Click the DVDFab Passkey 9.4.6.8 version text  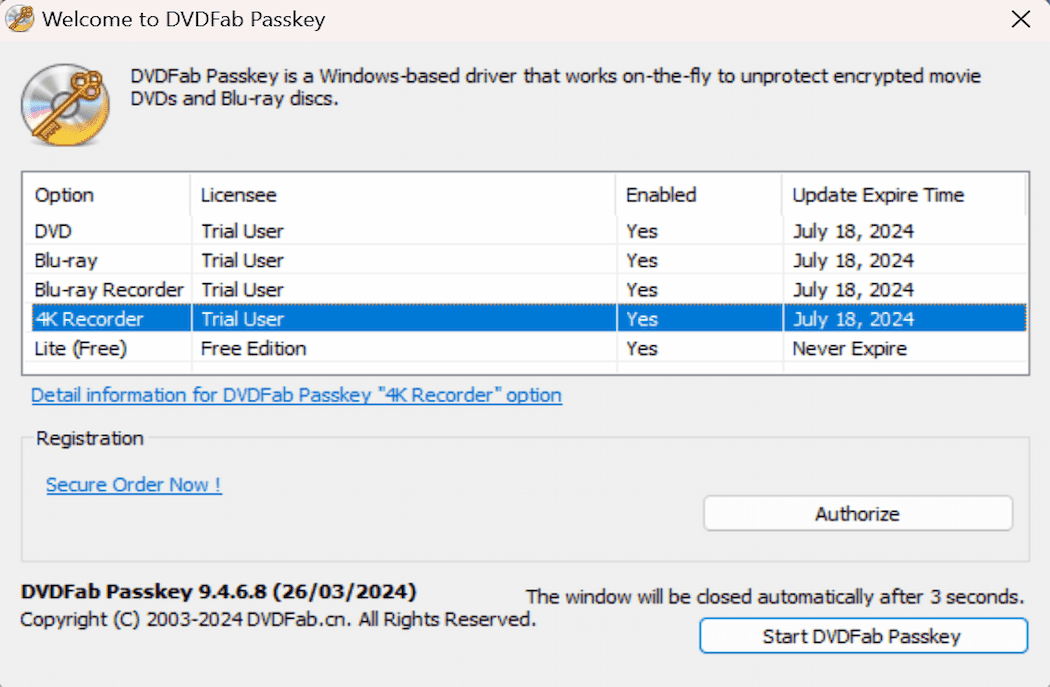coord(218,591)
